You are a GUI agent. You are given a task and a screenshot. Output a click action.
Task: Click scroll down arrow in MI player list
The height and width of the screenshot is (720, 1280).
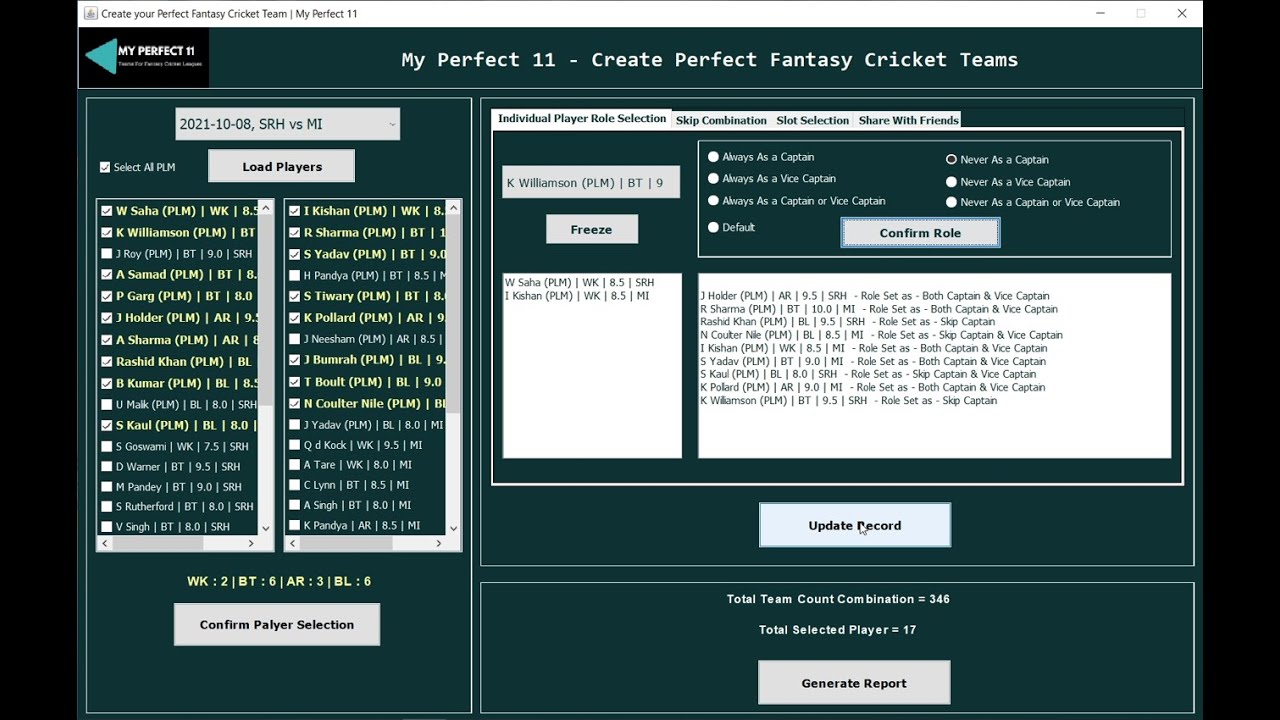(x=453, y=528)
